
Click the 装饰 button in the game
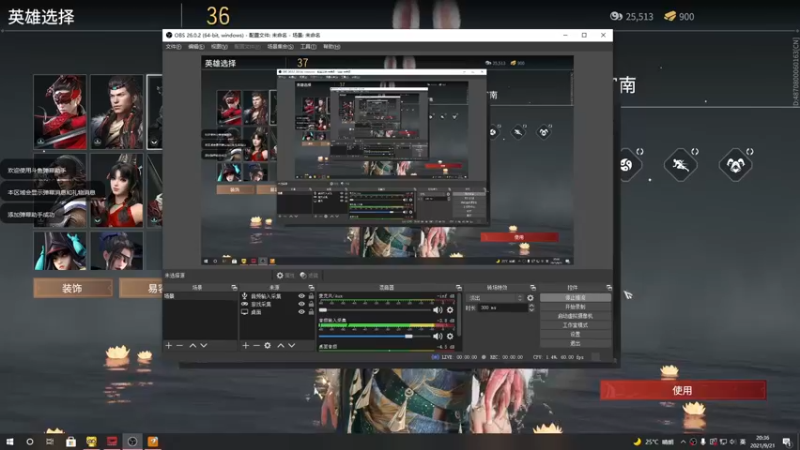tap(73, 288)
